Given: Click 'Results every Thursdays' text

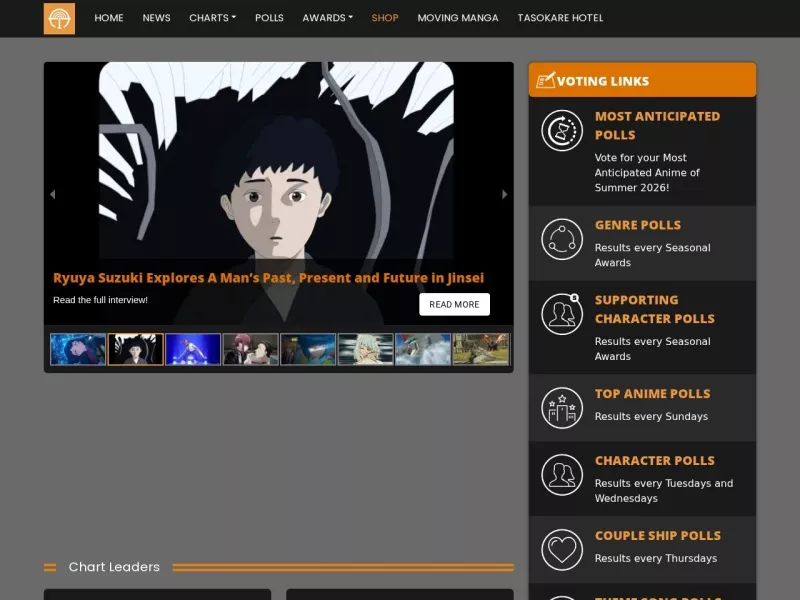Looking at the screenshot, I should tap(656, 558).
